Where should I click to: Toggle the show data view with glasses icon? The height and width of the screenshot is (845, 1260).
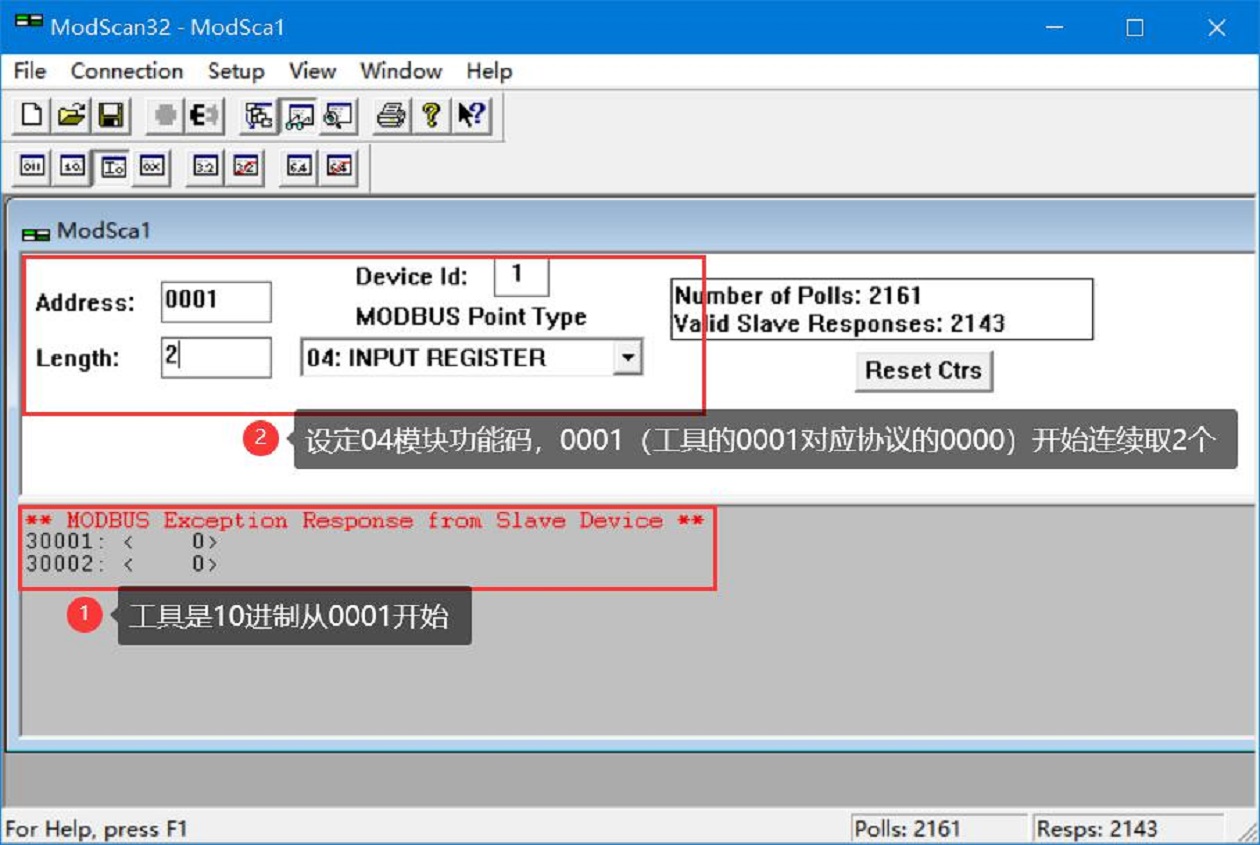[x=297, y=116]
